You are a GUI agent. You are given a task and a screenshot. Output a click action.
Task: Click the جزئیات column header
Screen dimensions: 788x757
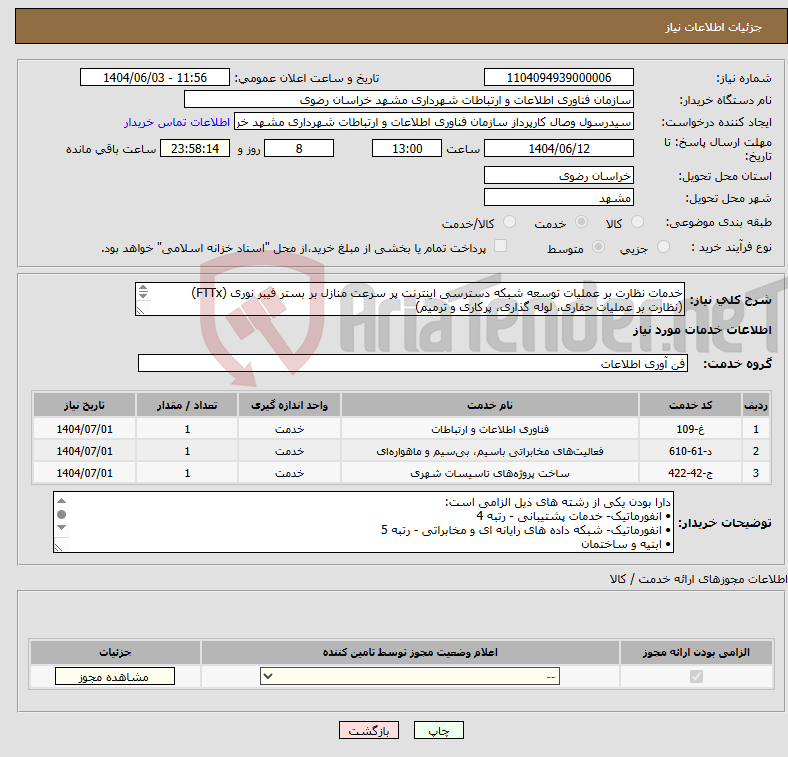coord(115,652)
